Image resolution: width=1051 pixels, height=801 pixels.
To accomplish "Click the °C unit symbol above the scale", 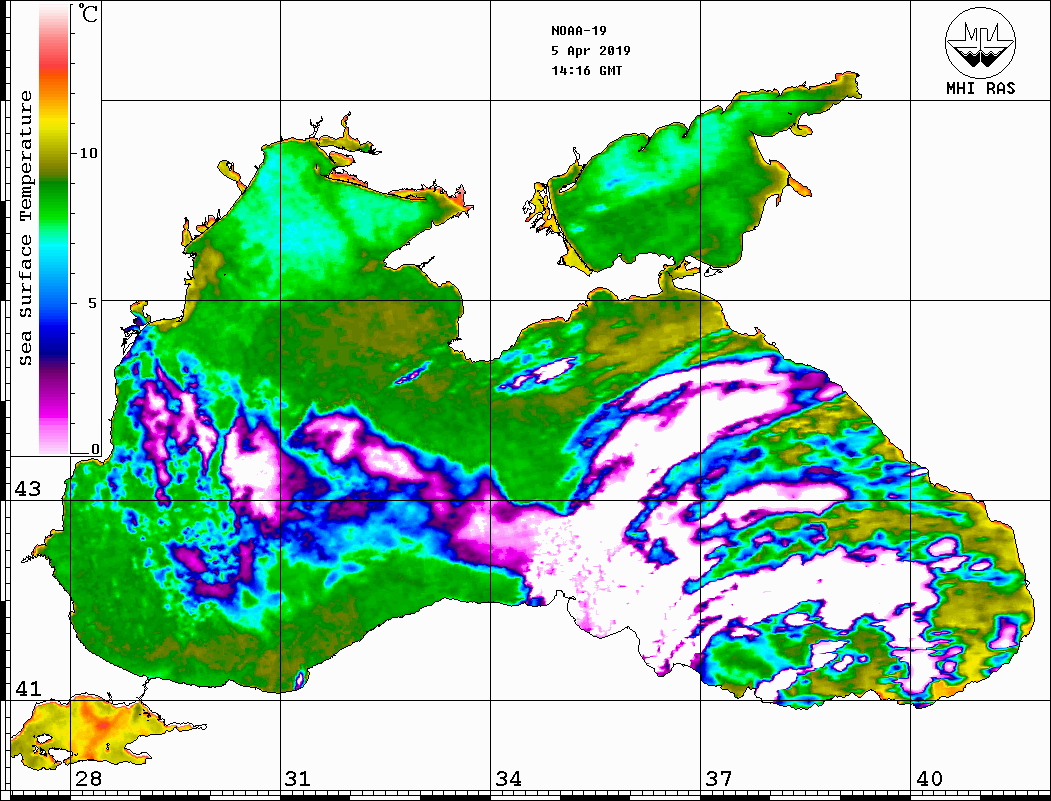I will [90, 16].
